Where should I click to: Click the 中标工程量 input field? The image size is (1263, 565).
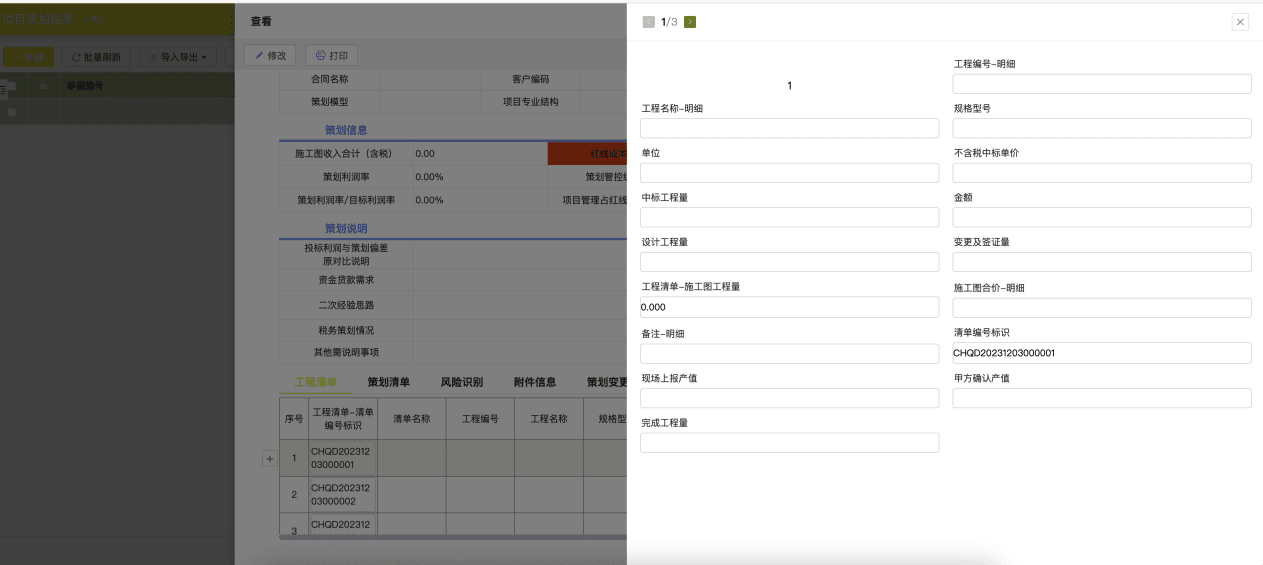point(790,217)
